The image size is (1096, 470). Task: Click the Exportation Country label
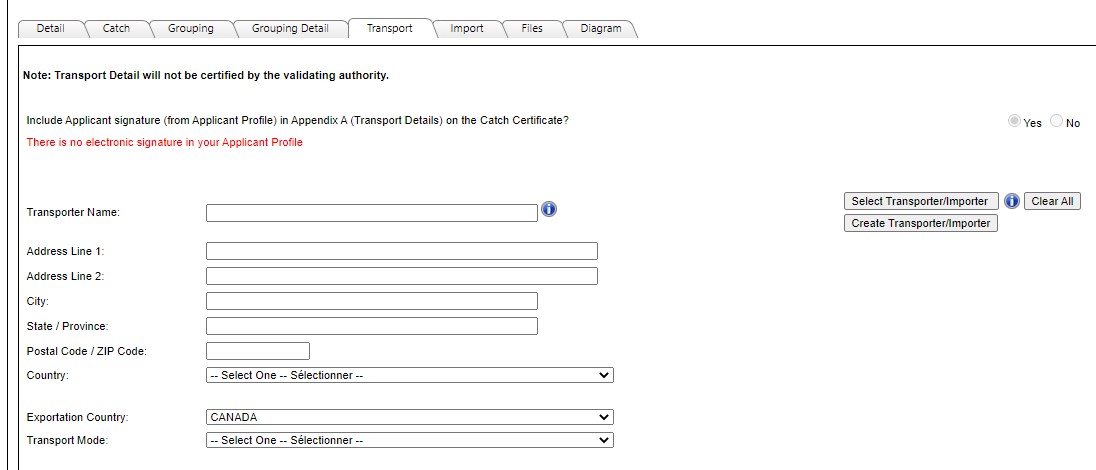[78, 418]
